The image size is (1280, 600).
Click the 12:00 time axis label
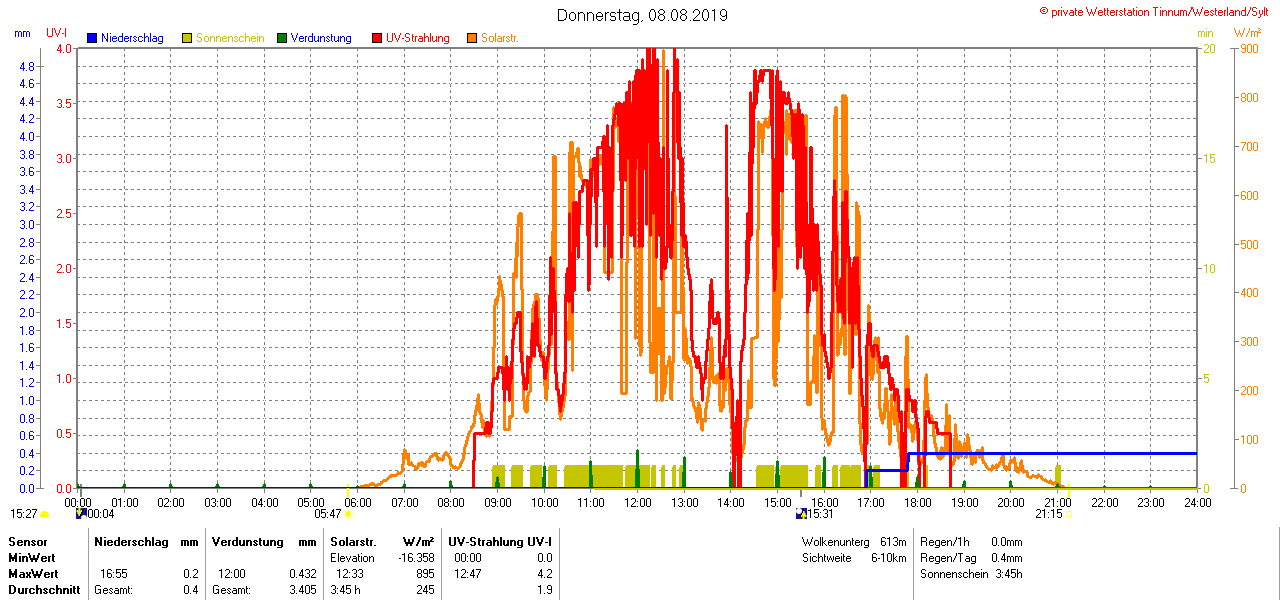637,501
